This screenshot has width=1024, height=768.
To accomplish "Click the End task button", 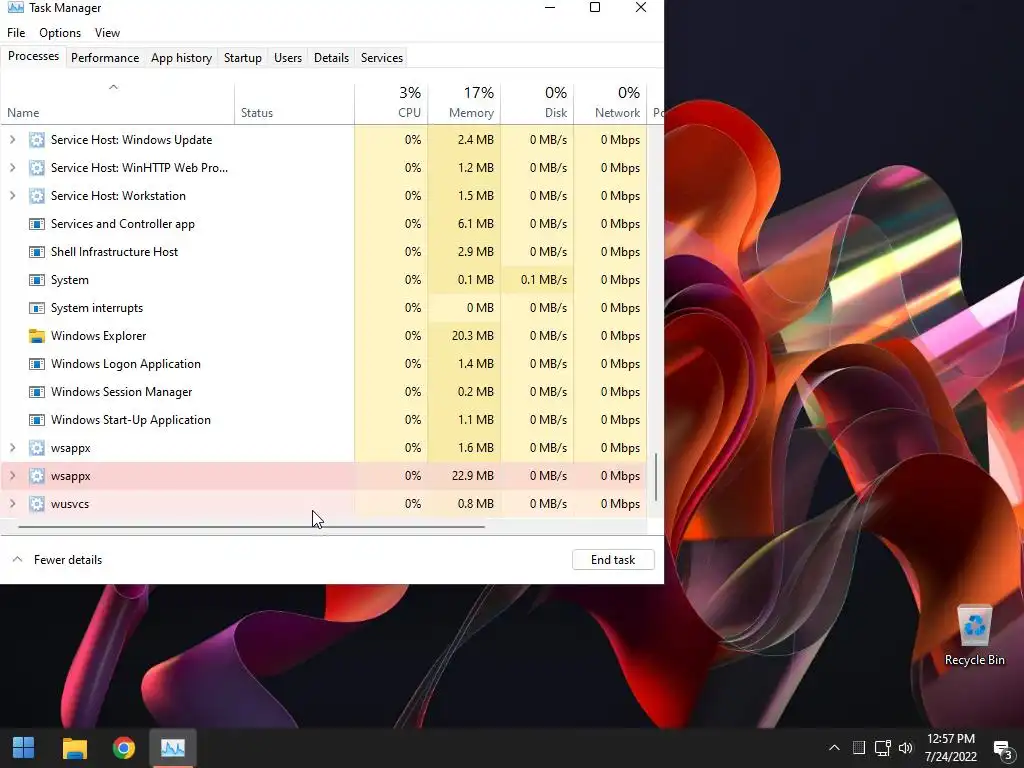I will coord(613,560).
